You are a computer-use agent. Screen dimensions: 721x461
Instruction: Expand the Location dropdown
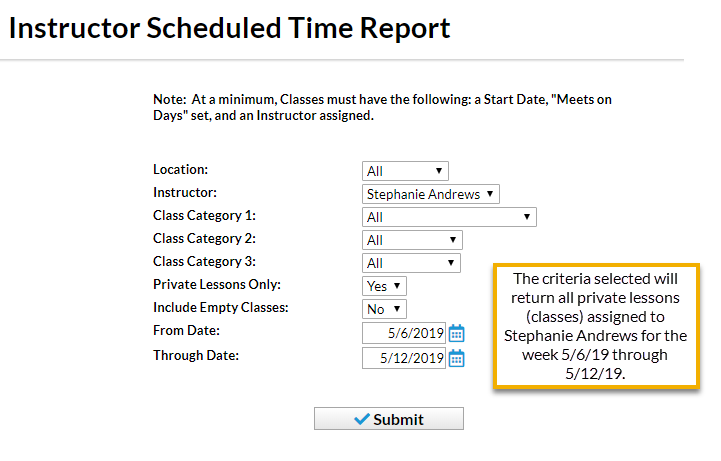pyautogui.click(x=405, y=171)
